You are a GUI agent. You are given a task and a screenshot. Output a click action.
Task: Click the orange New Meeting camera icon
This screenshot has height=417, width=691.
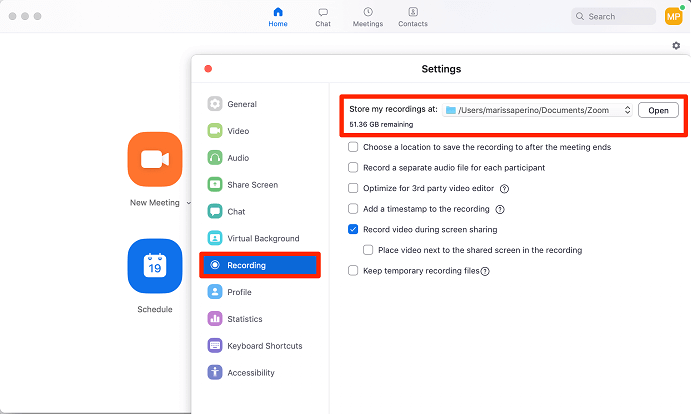click(x=154, y=159)
